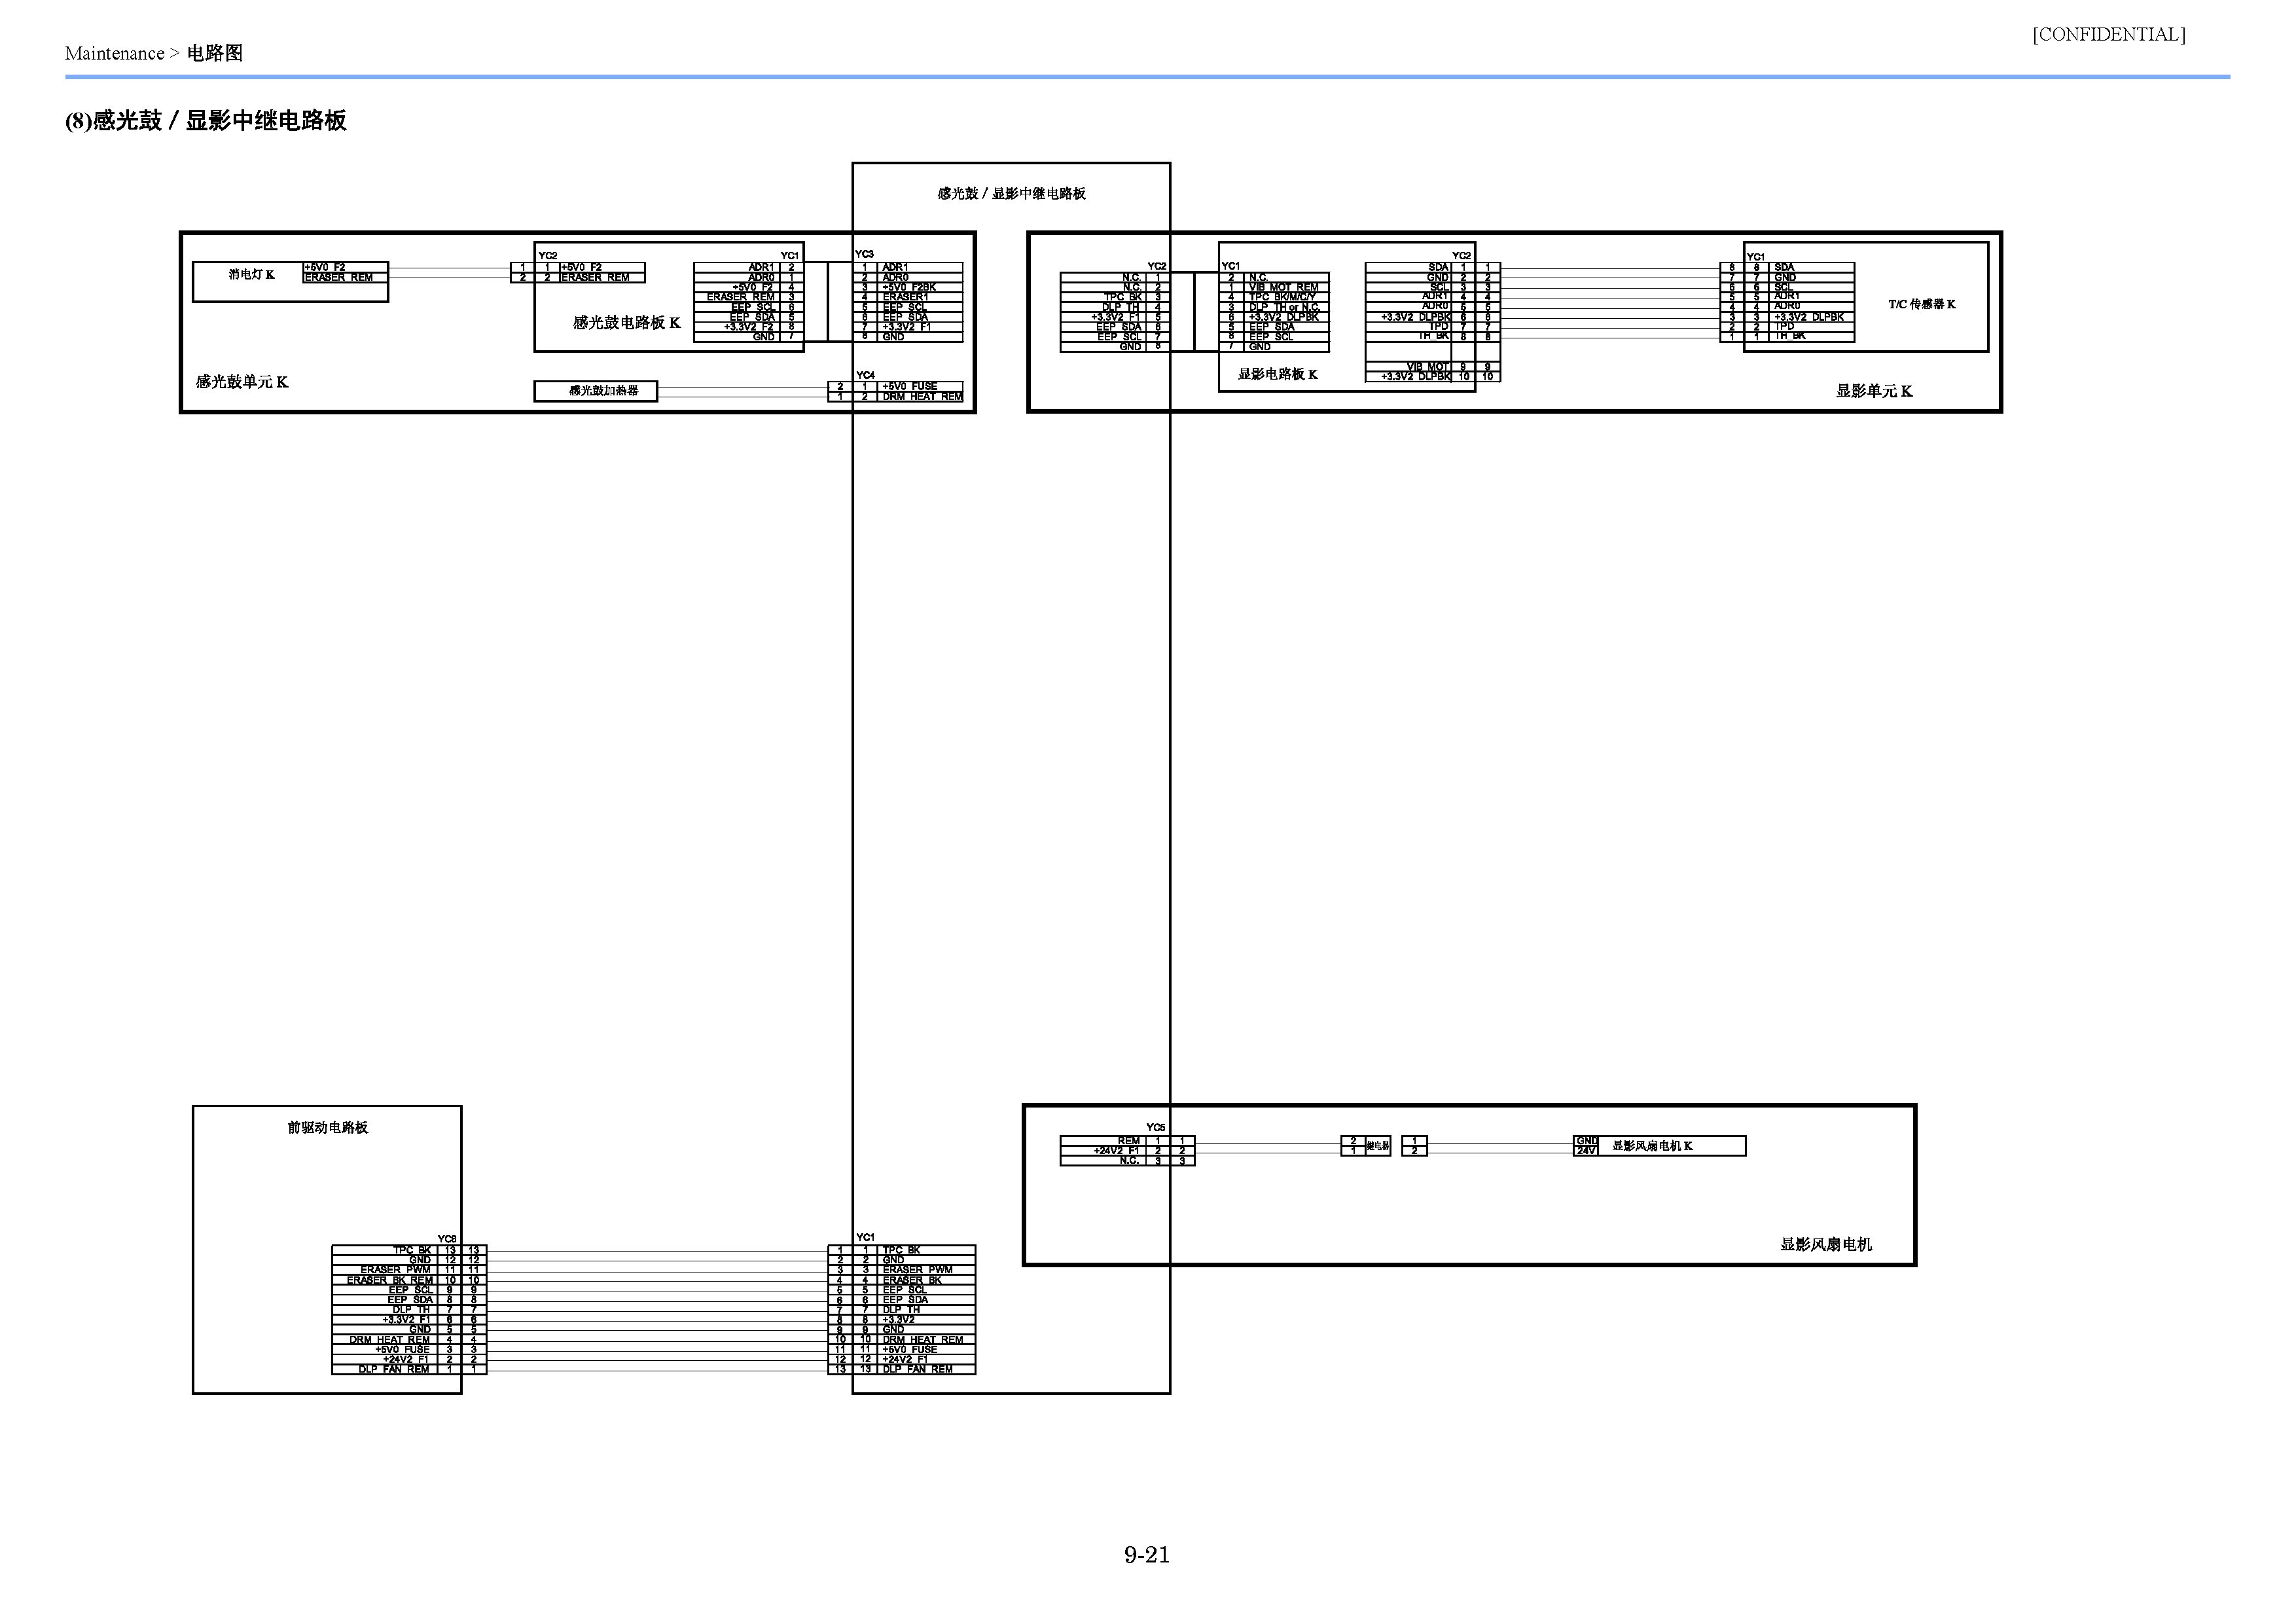This screenshot has height=1624, width=2296.
Task: Click 'VIB MOT' signal at pin 9
Action: coord(1427,367)
